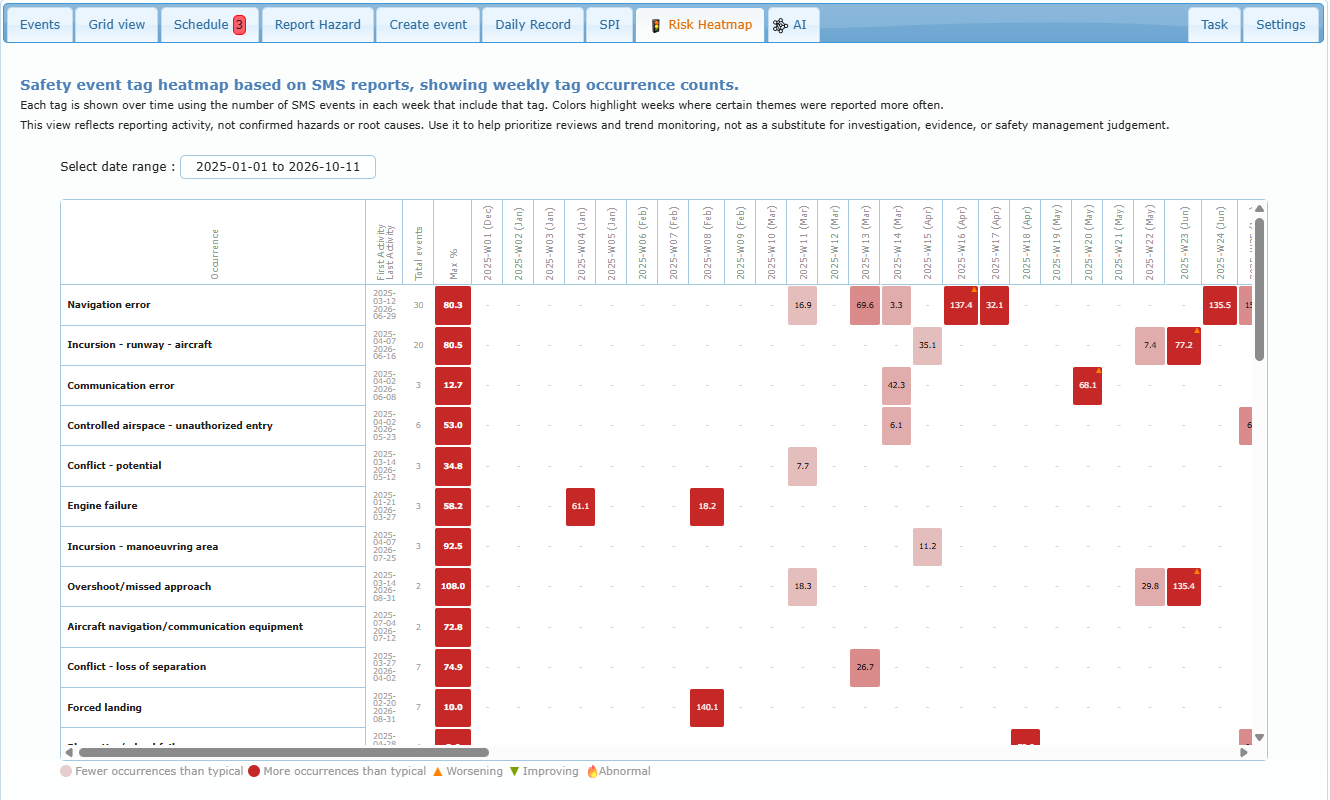Click the heatmap vertical scrollbar down arrow
The width and height of the screenshot is (1330, 800).
point(1259,737)
